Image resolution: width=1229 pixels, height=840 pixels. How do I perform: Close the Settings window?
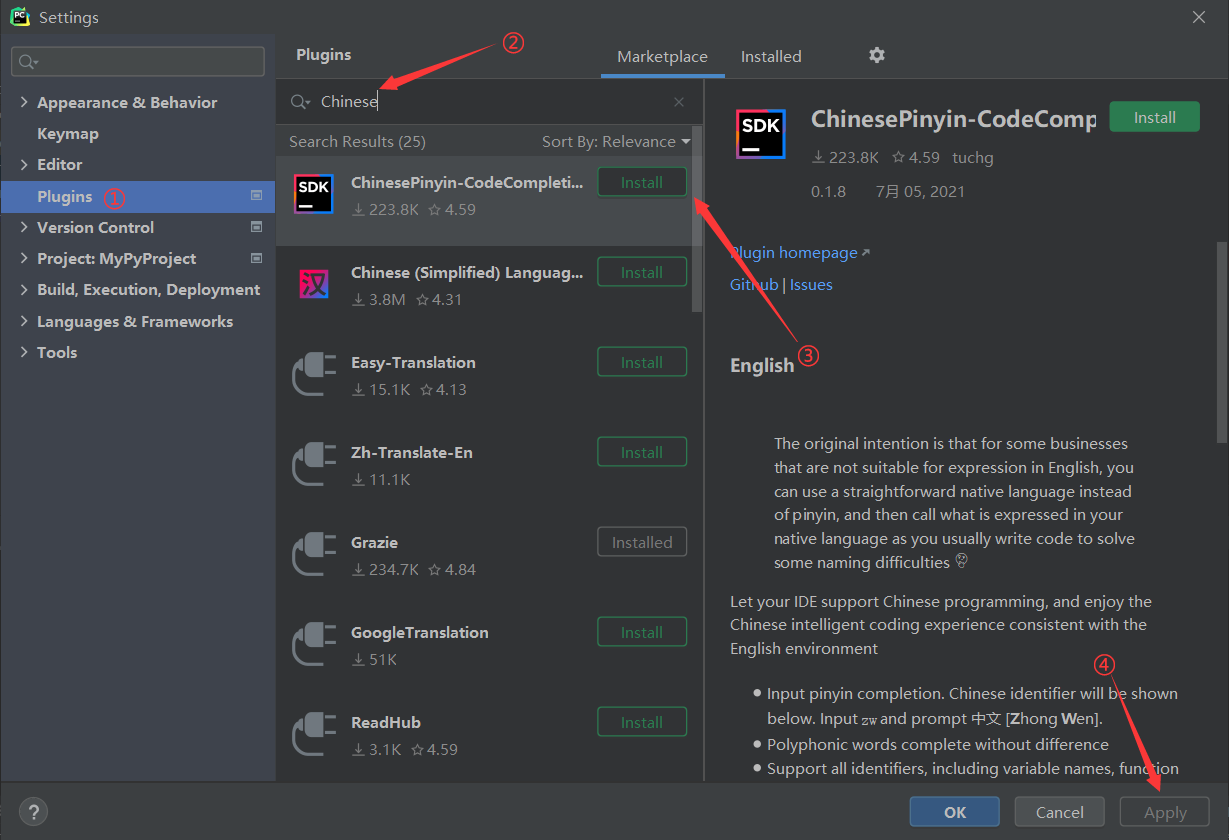point(1200,17)
